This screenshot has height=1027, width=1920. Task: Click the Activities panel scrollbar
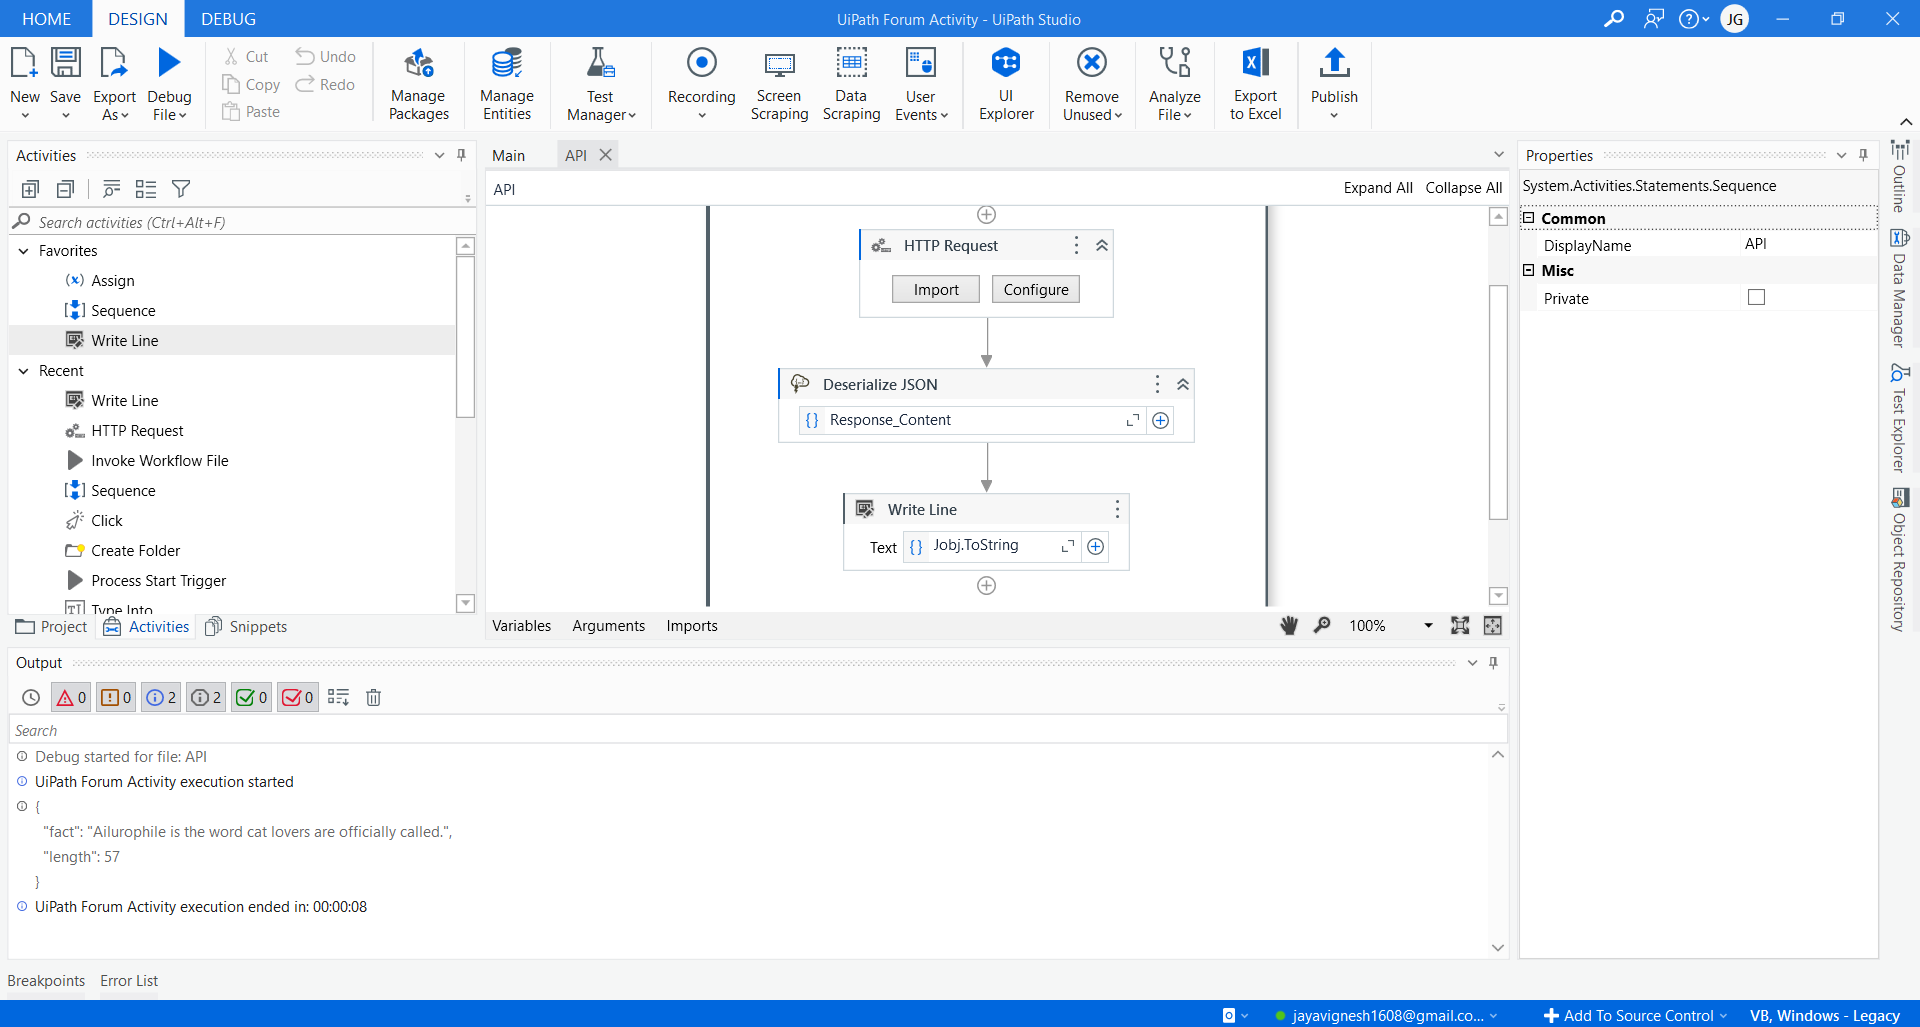465,336
